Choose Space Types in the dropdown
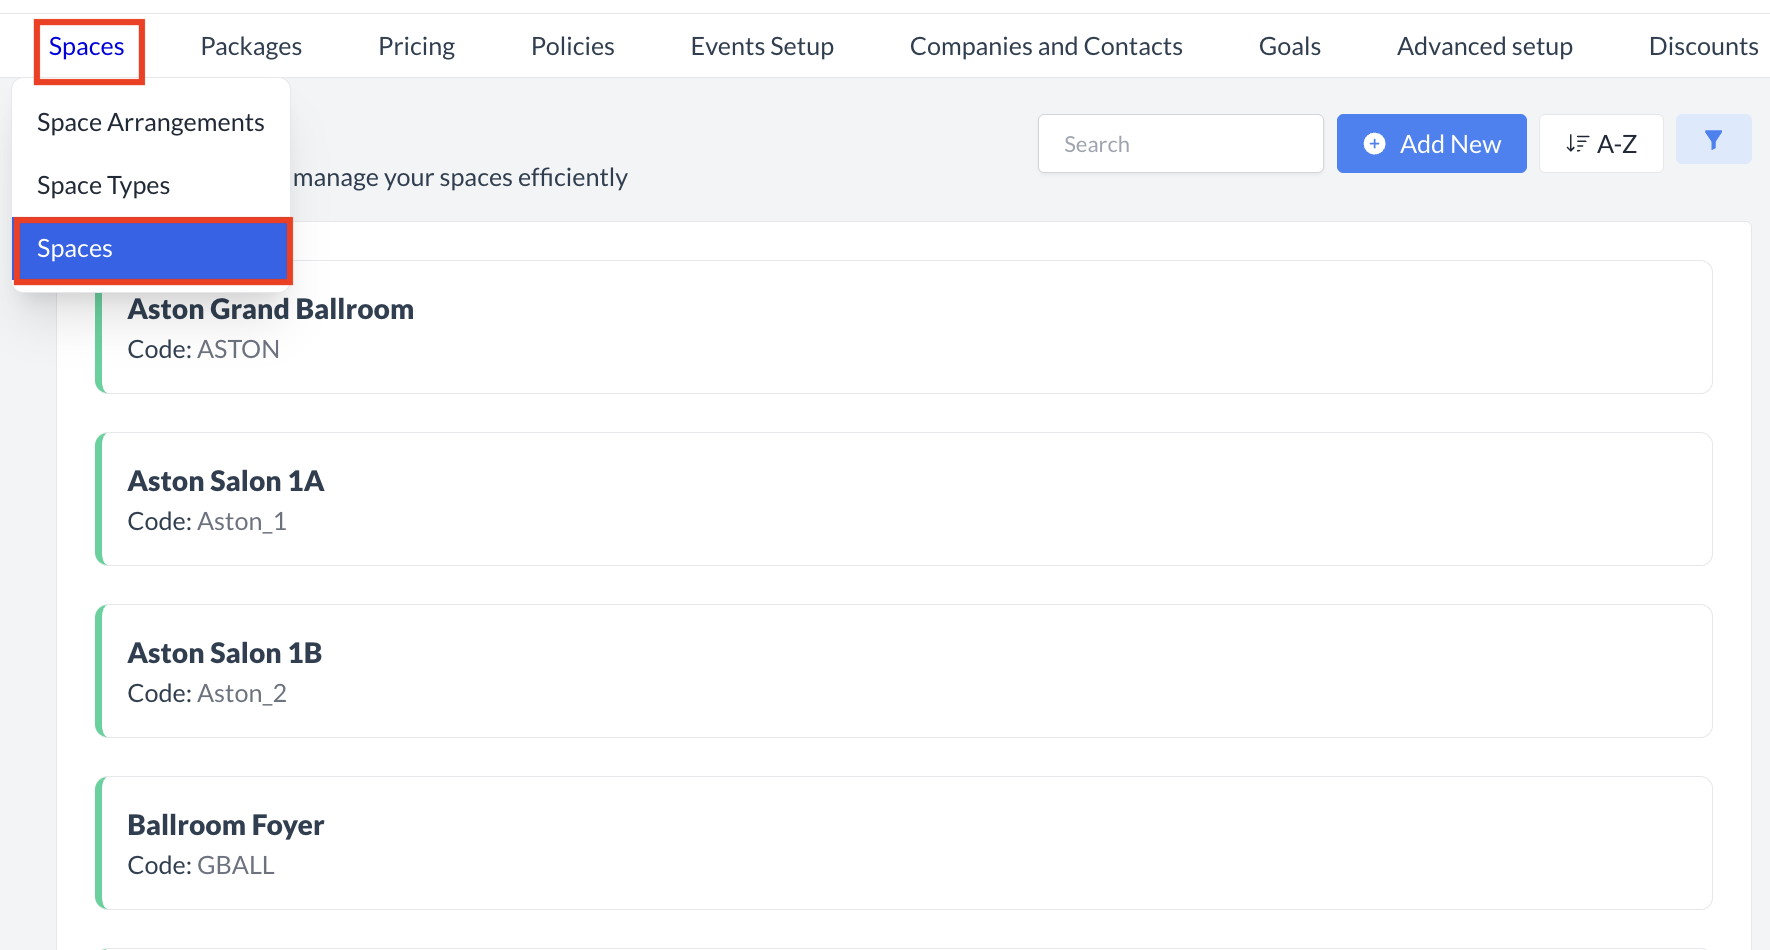The height and width of the screenshot is (950, 1770). point(104,186)
